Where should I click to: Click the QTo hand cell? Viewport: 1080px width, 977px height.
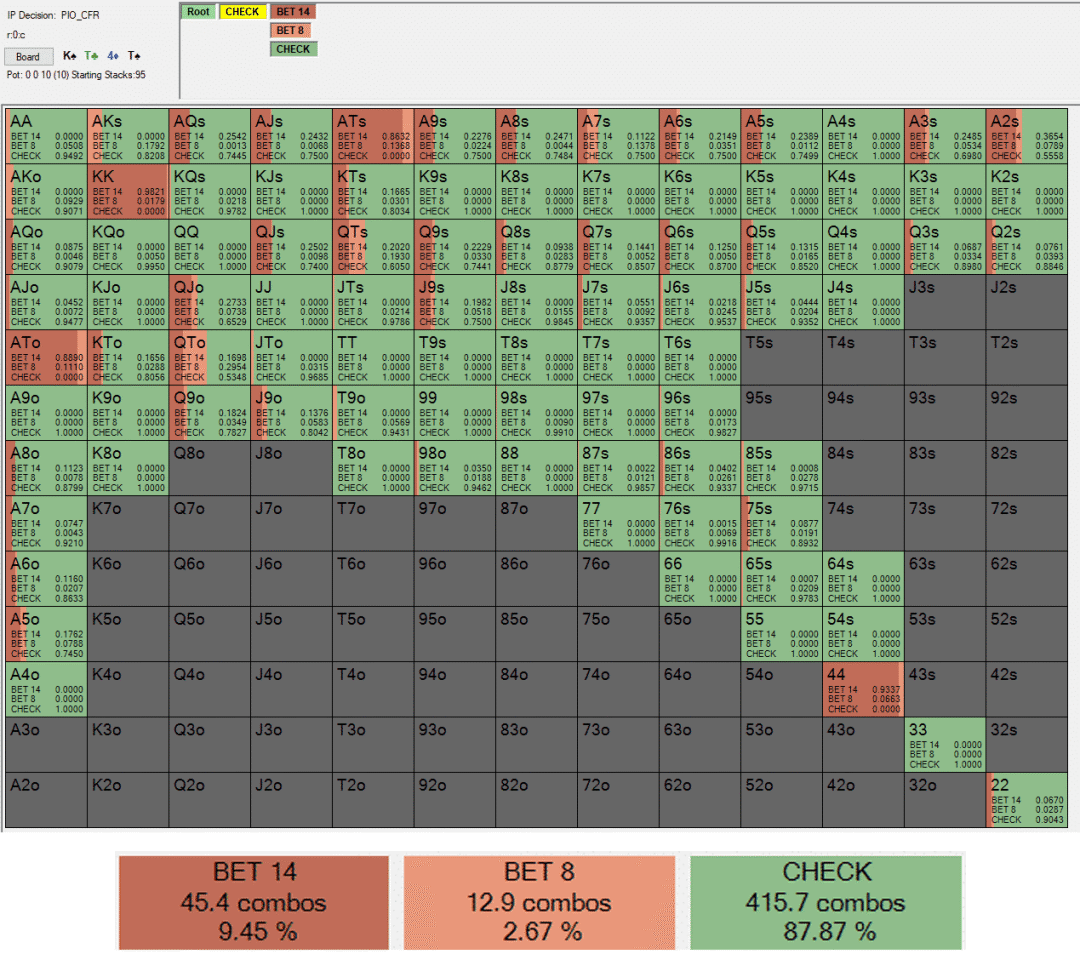[209, 357]
